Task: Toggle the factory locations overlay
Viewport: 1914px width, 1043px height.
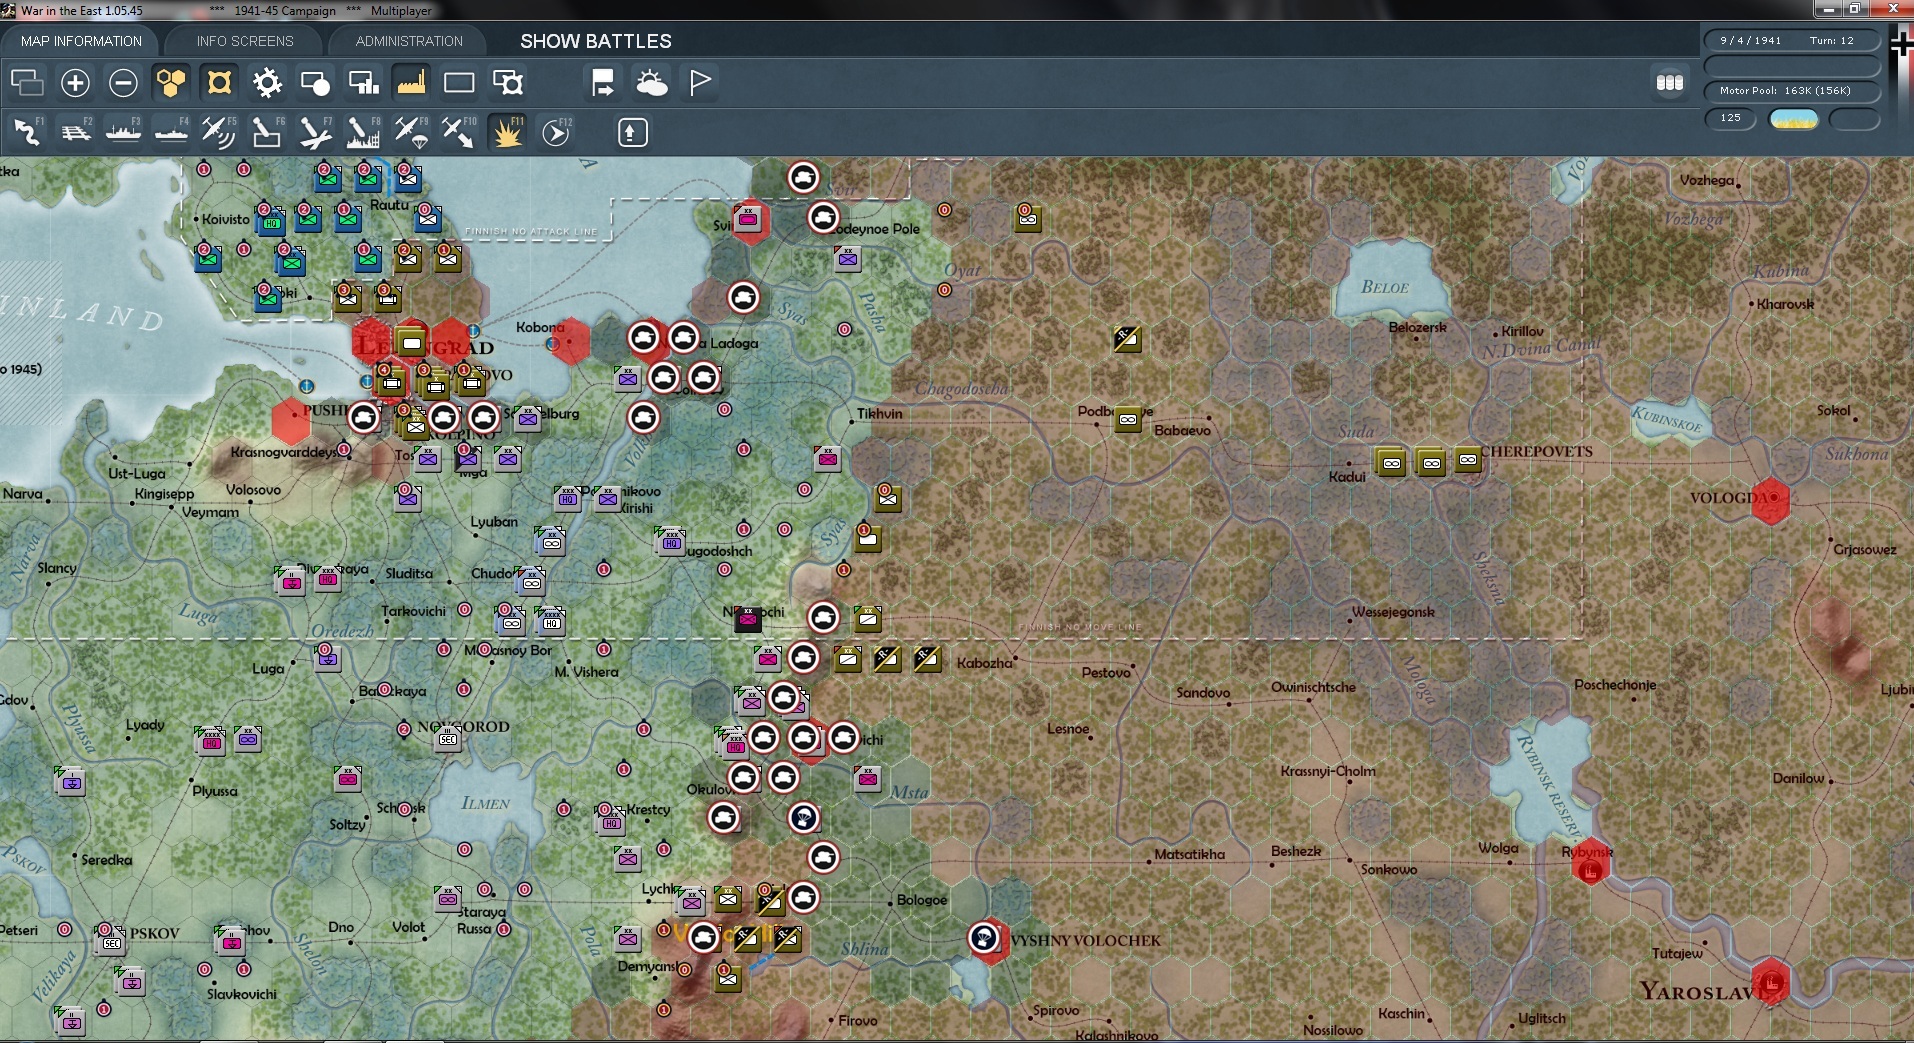Action: coord(411,83)
